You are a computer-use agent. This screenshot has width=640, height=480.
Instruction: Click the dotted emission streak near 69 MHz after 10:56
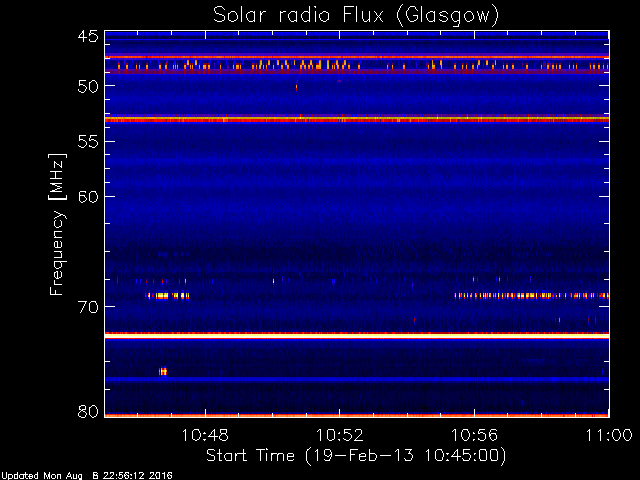click(532, 296)
